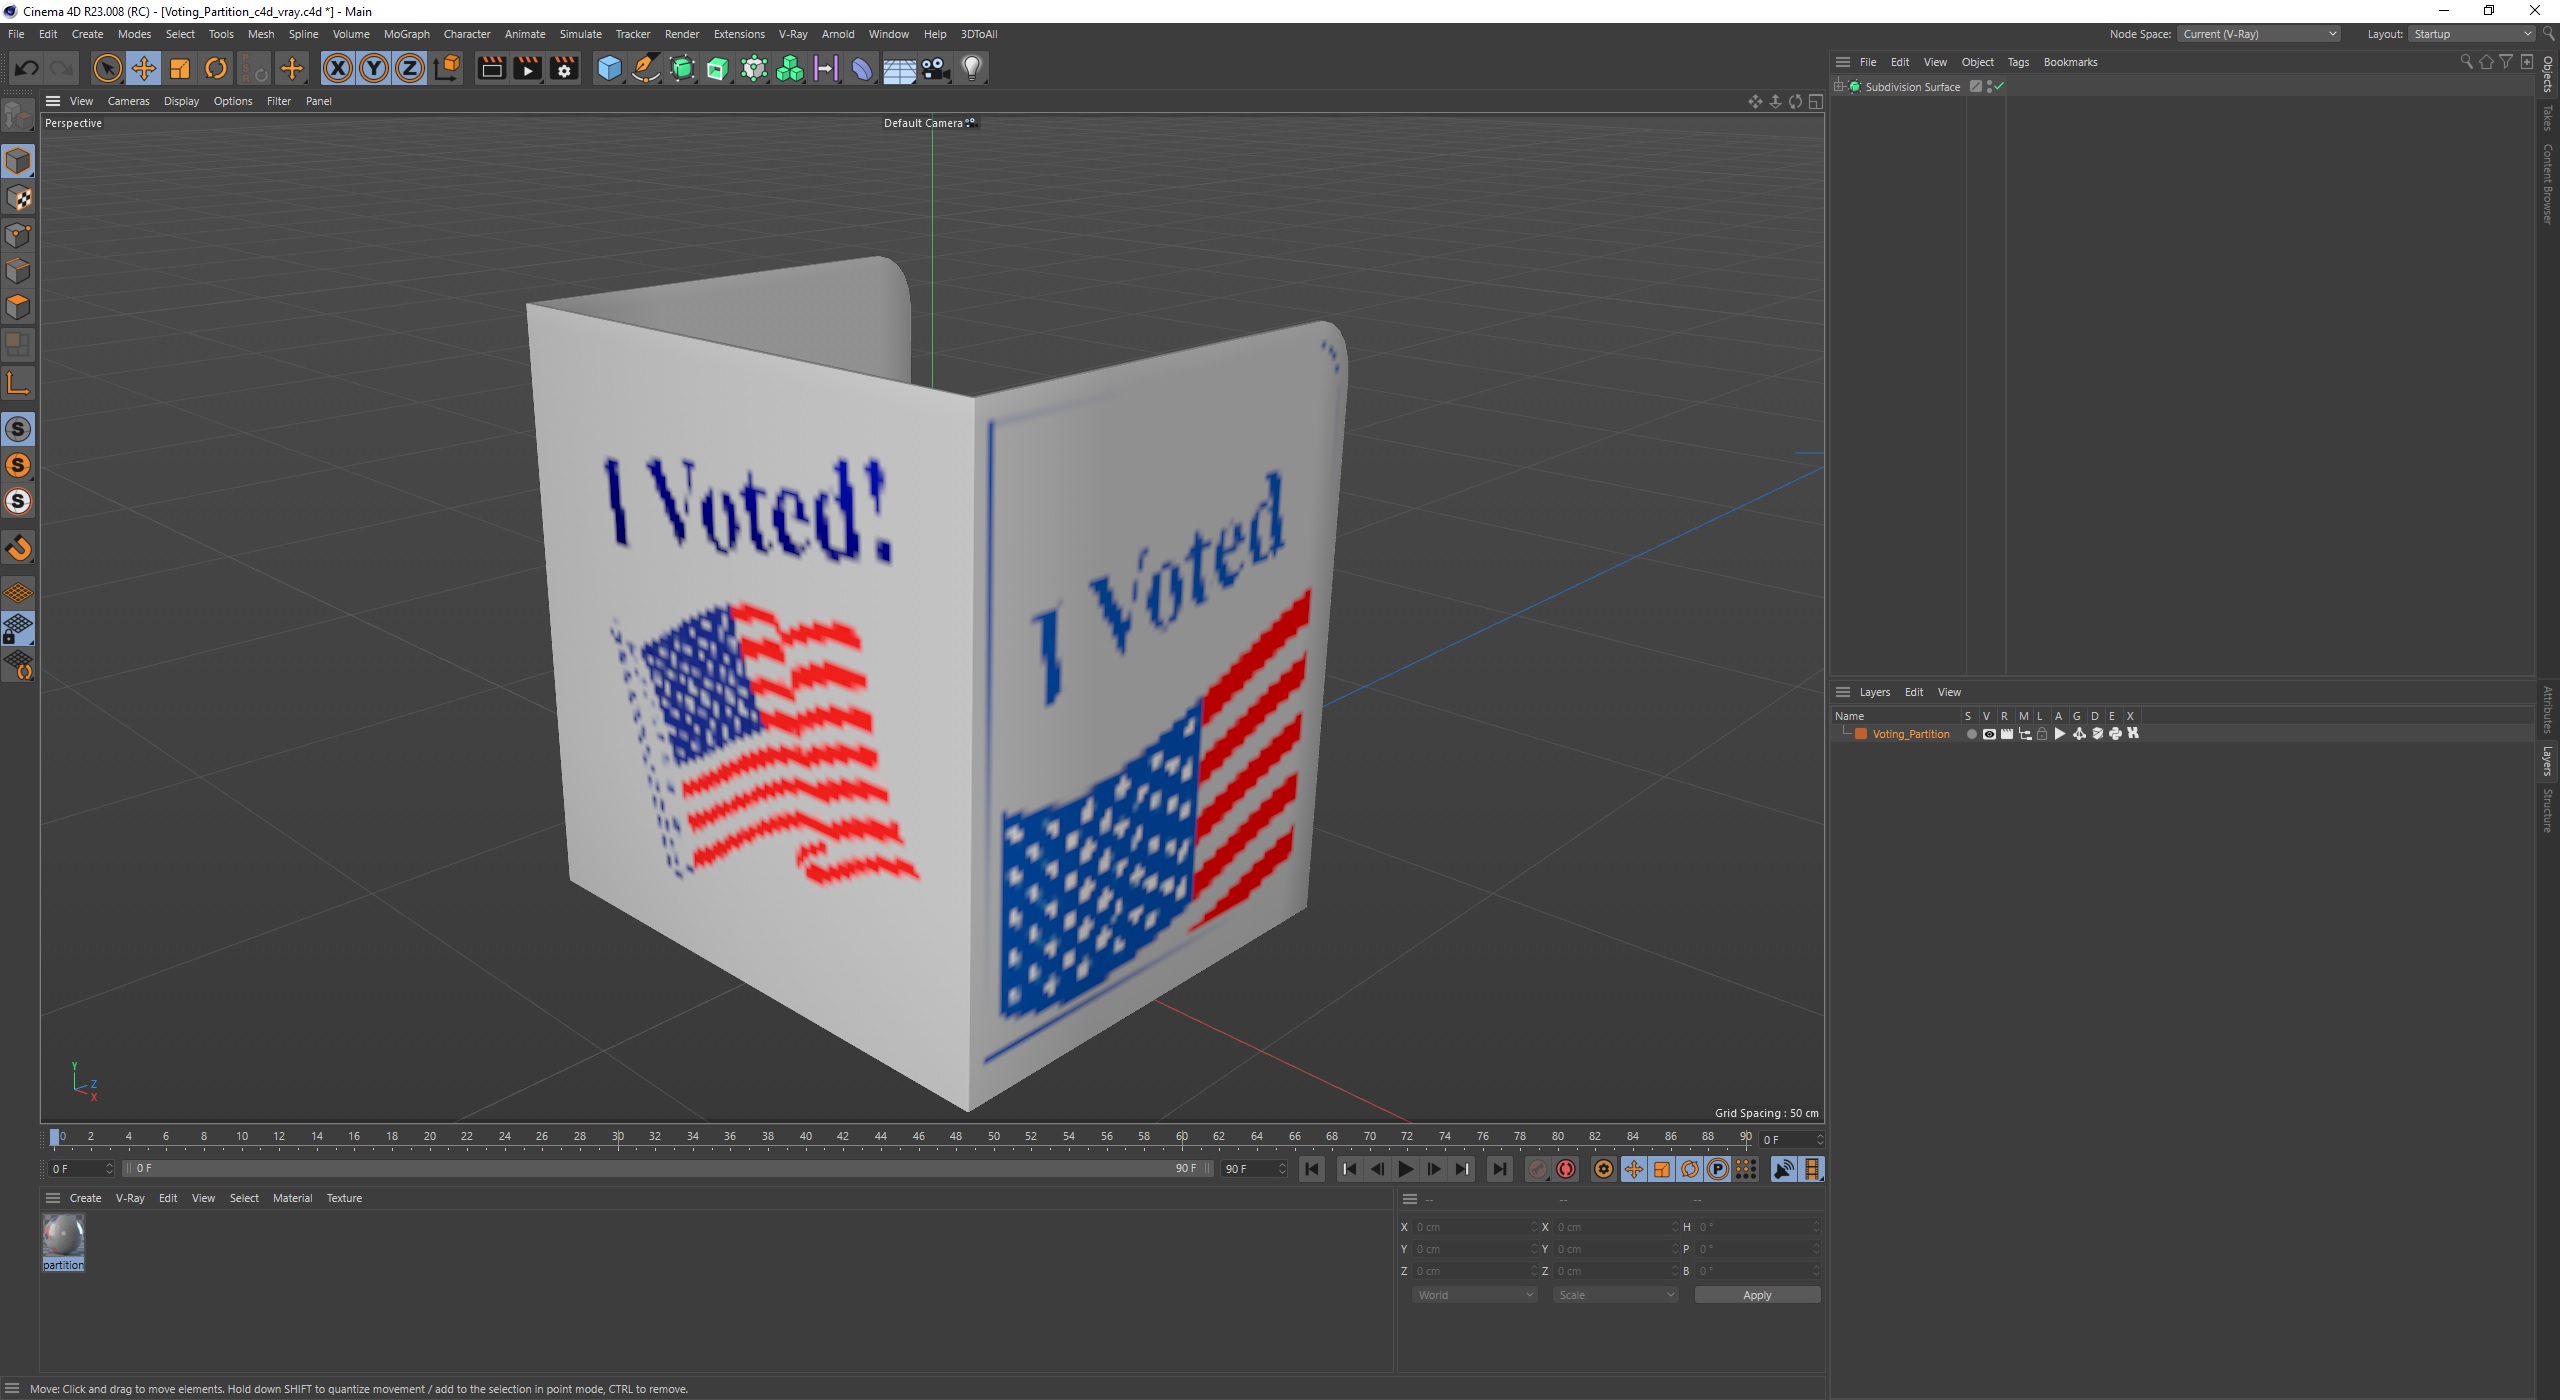Click the Apply button
Image resolution: width=2560 pixels, height=1400 pixels.
tap(1757, 1295)
